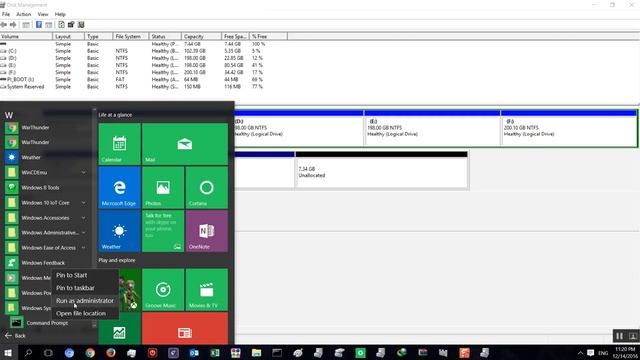
Task: Choose Pin to taskbar from context menu
Action: [x=75, y=288]
